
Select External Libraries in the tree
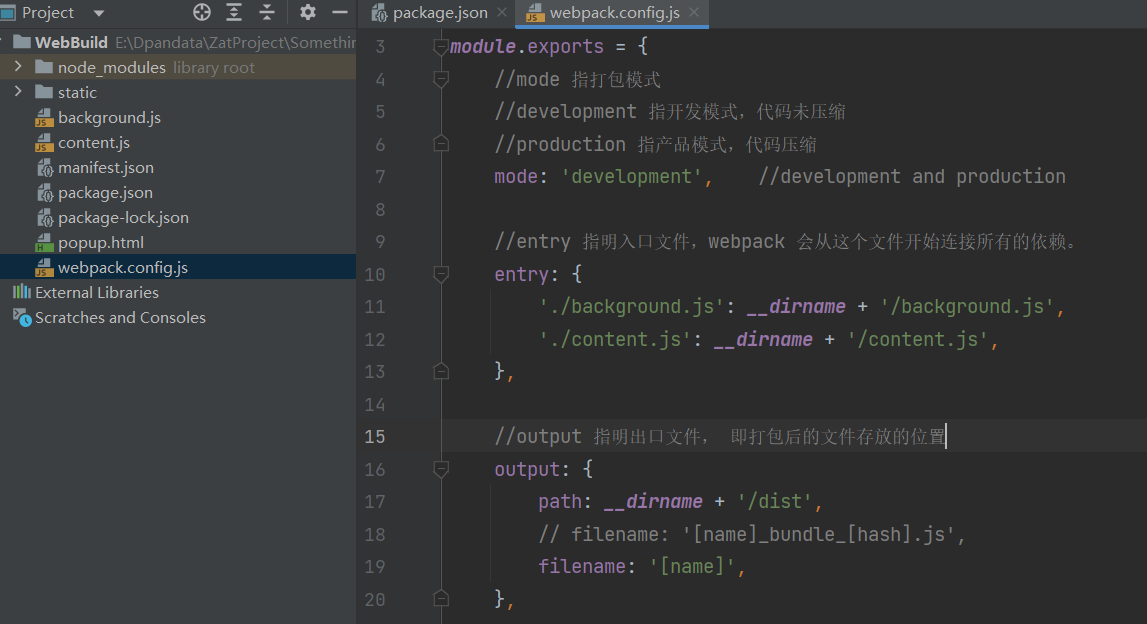[x=88, y=292]
